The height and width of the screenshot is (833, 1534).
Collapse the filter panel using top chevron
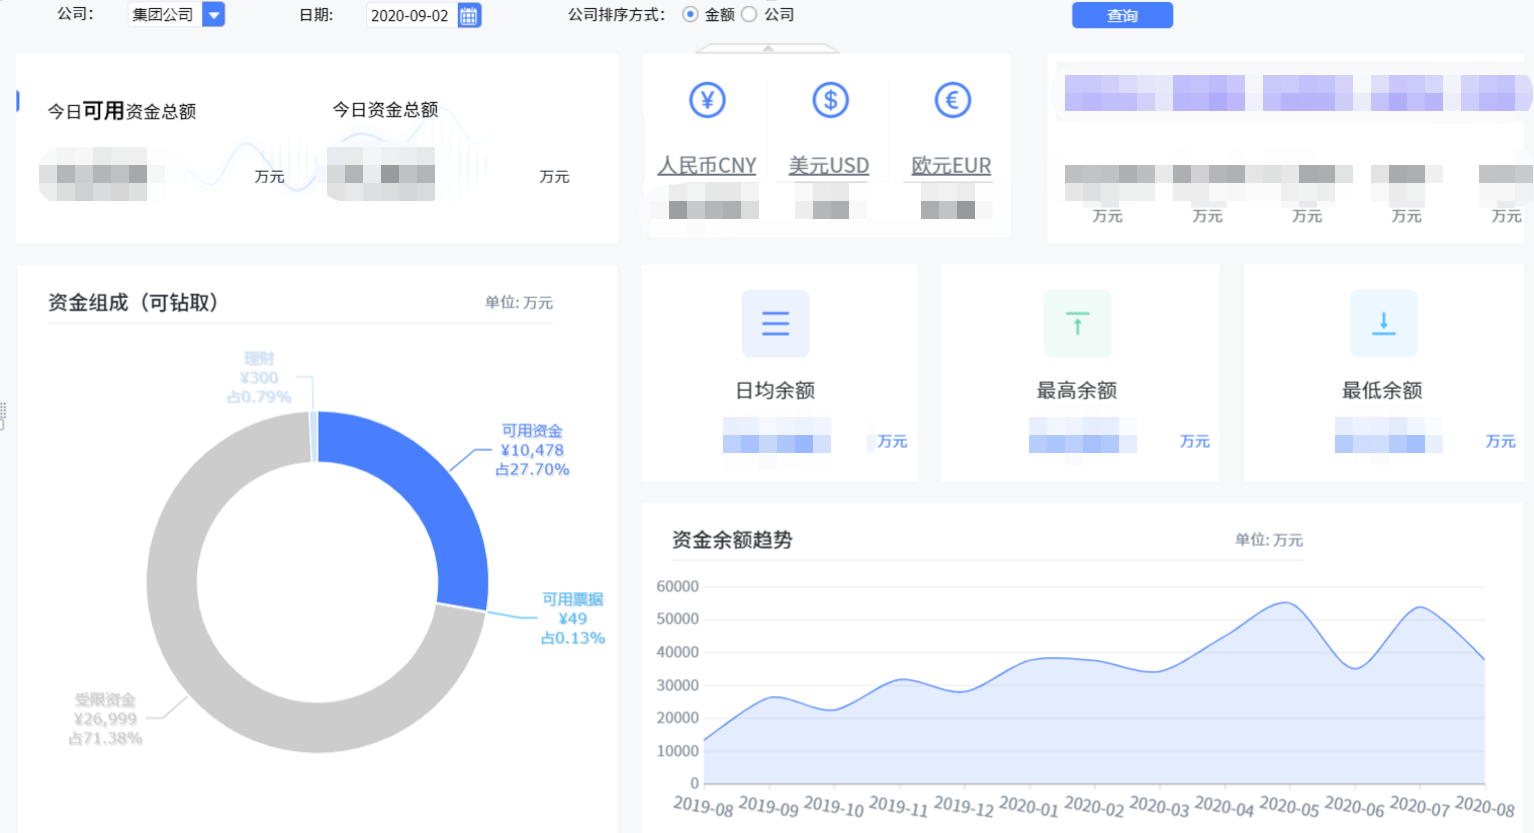[767, 48]
